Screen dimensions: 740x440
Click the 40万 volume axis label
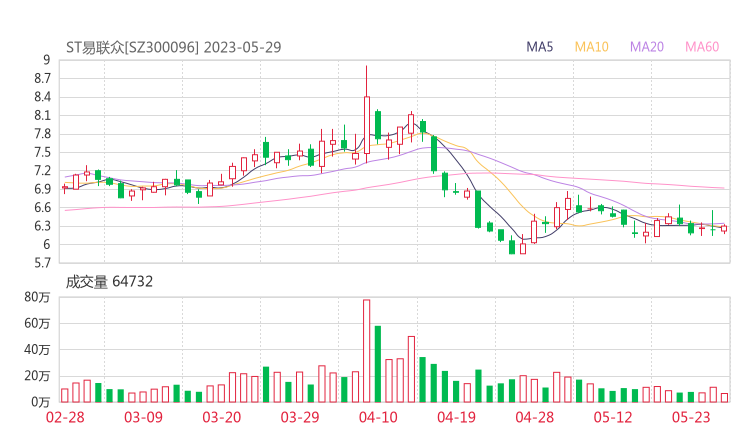37,350
